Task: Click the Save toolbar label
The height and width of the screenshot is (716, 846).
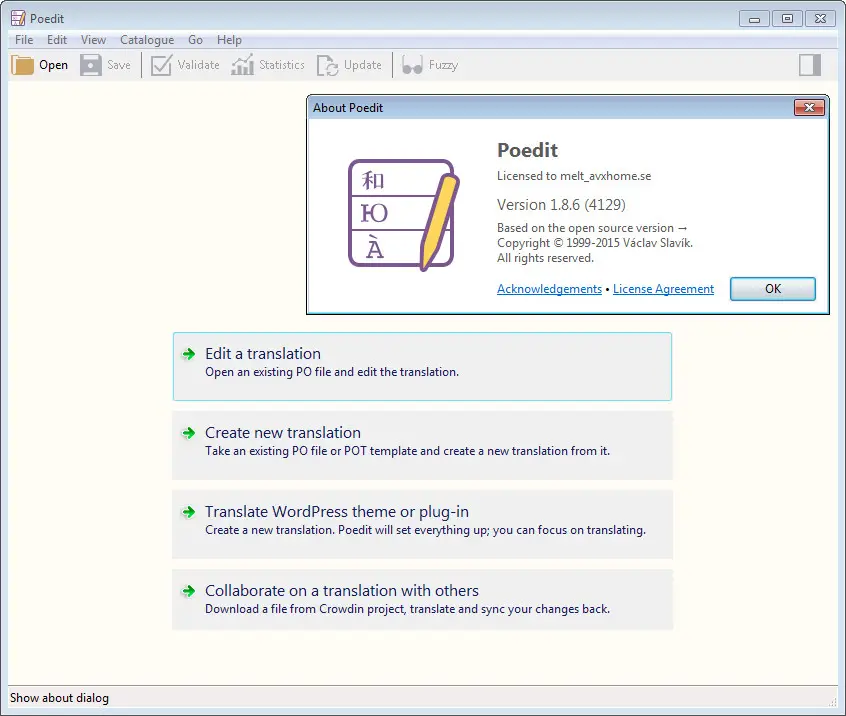Action: 119,65
